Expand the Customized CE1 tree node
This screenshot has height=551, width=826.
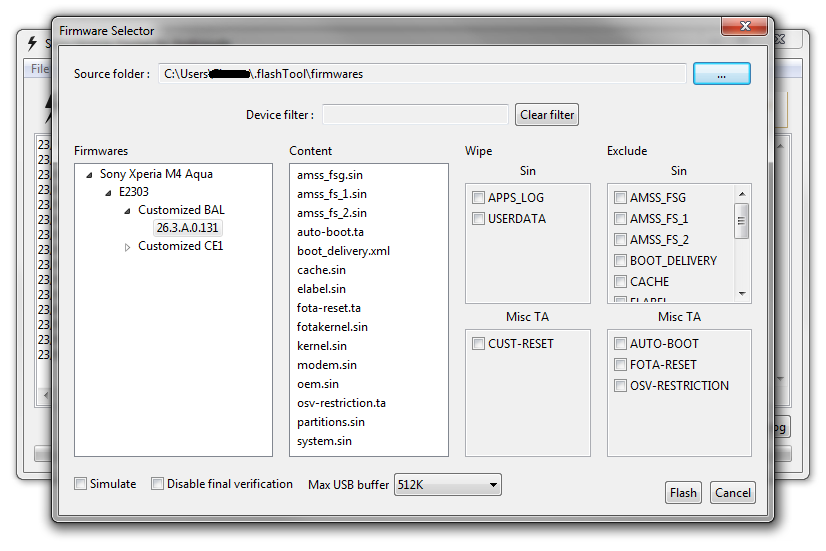pyautogui.click(x=128, y=247)
